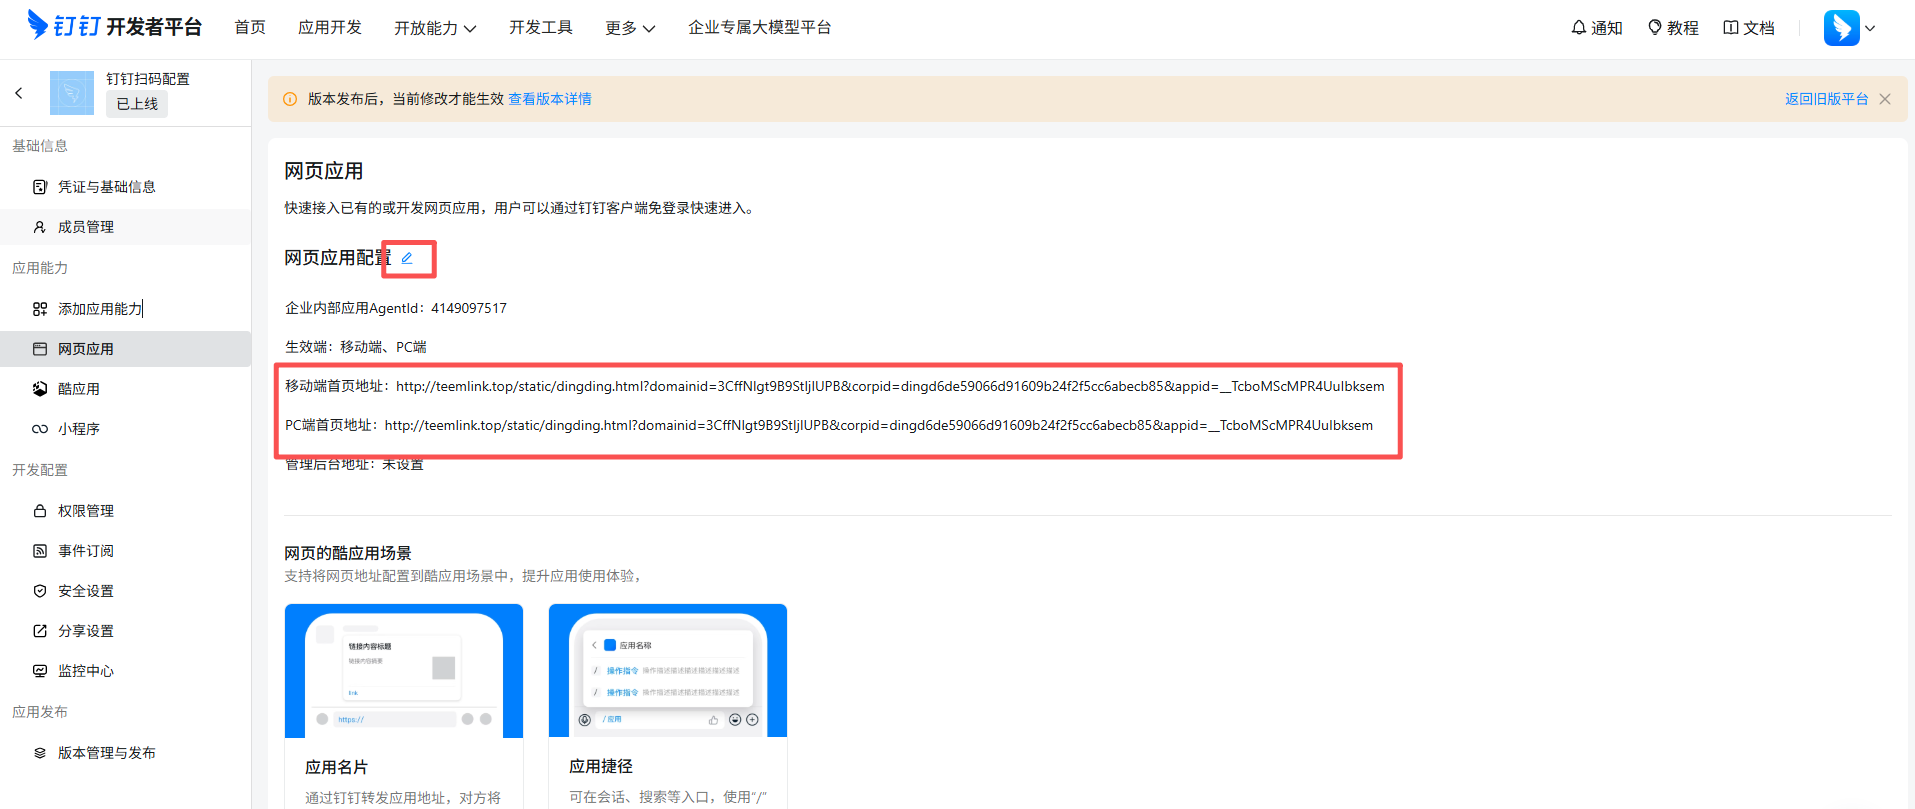1915x809 pixels.
Task: Open 酷应用 in the sidebar
Action: 125,389
